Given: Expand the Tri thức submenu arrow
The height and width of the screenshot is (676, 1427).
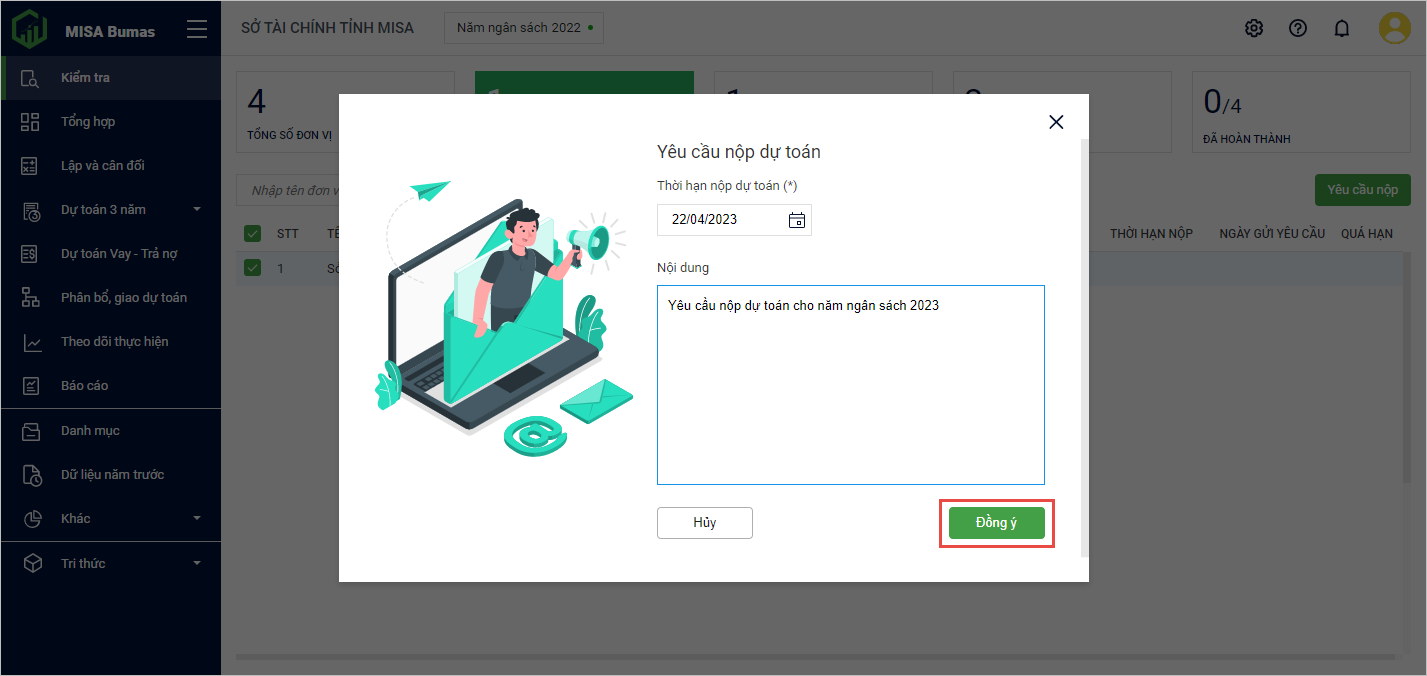Looking at the screenshot, I should pos(197,563).
